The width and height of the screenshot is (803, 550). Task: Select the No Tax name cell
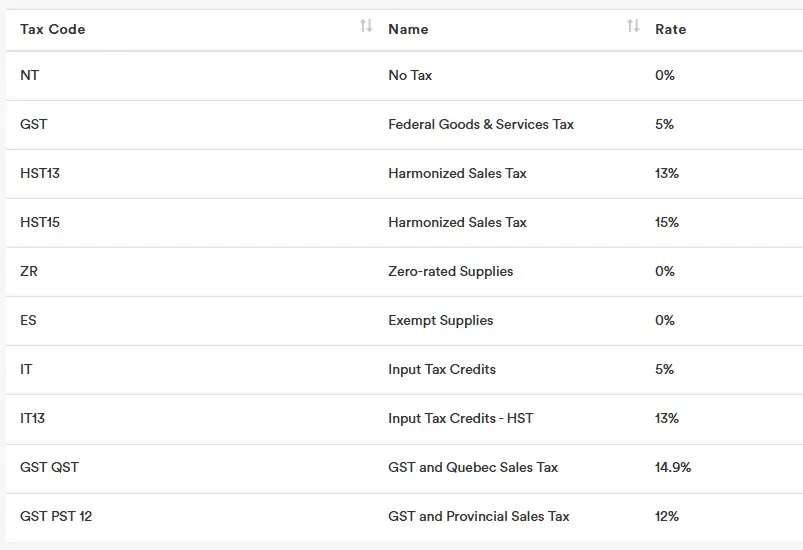tap(410, 75)
